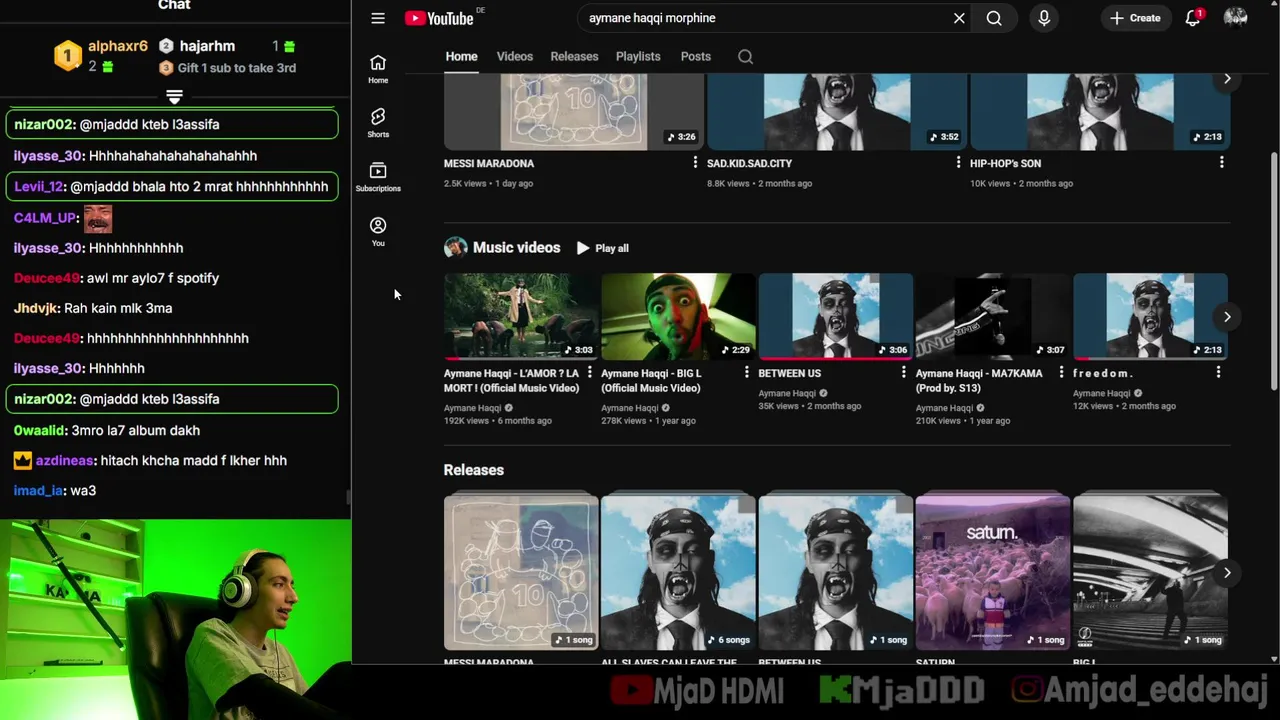Image resolution: width=1280 pixels, height=720 pixels.
Task: Open the 6 songs release cover
Action: pos(678,572)
